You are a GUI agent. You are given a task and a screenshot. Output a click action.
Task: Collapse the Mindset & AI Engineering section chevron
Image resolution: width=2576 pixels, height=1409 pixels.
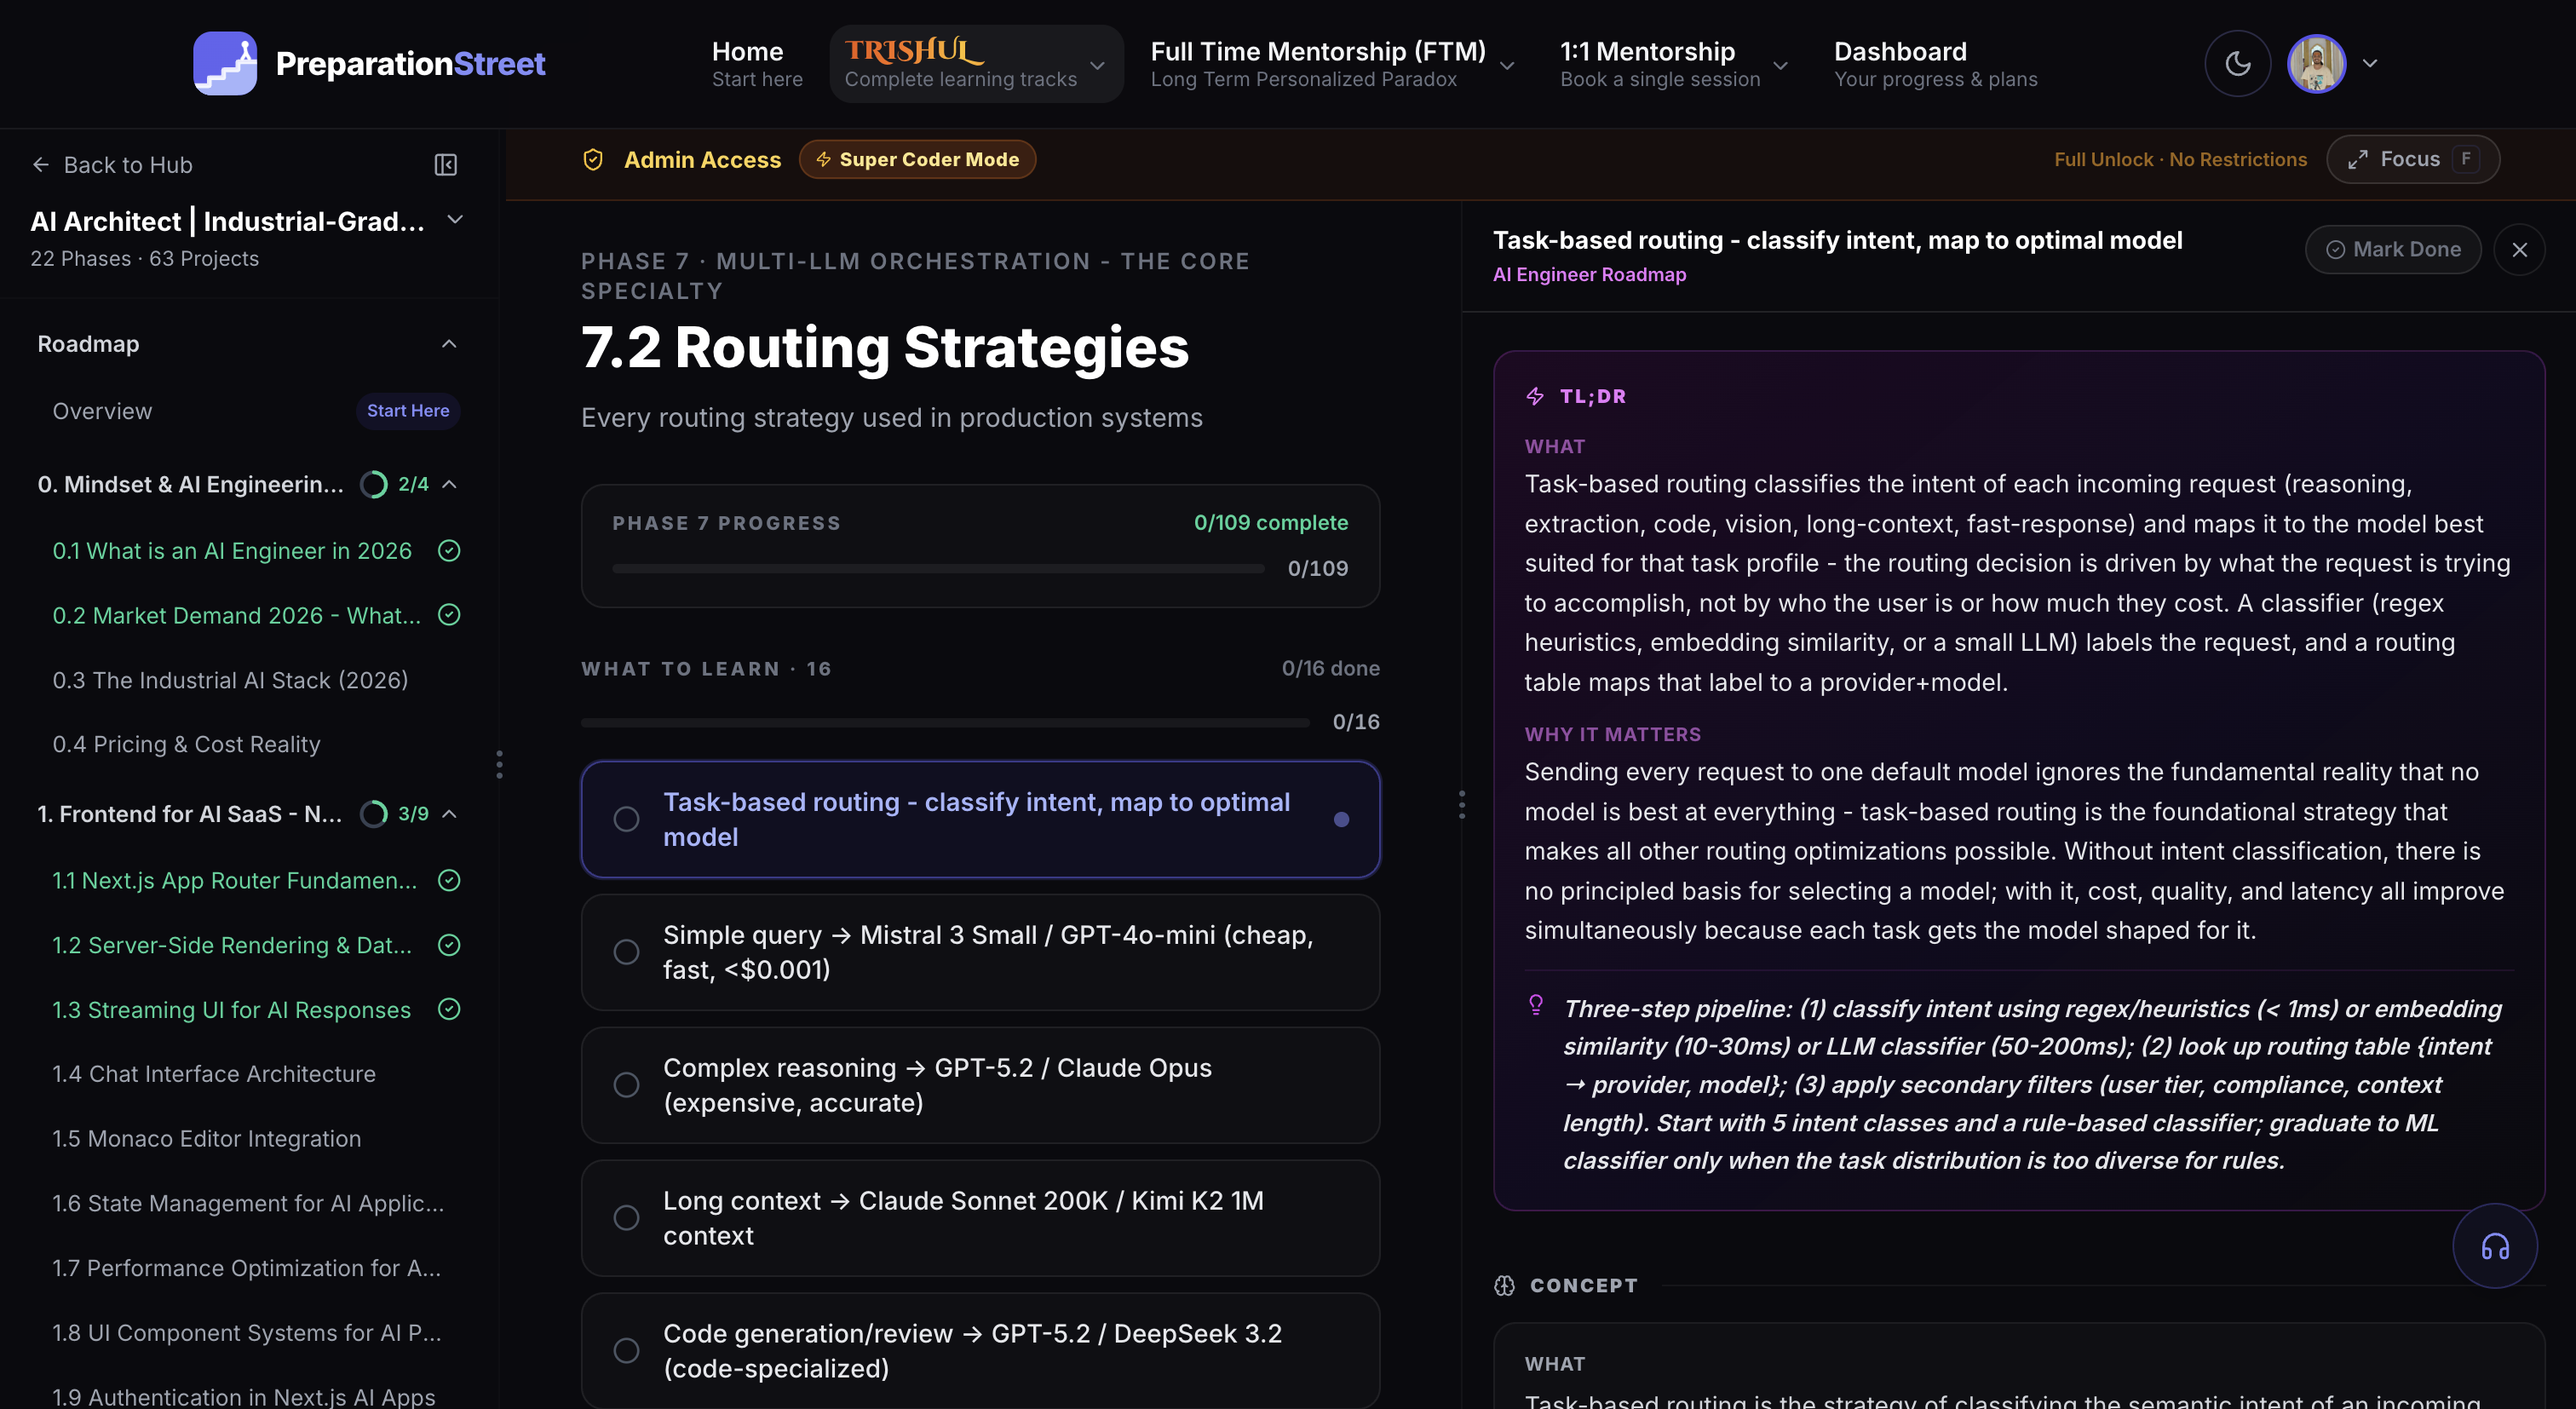[x=450, y=485]
